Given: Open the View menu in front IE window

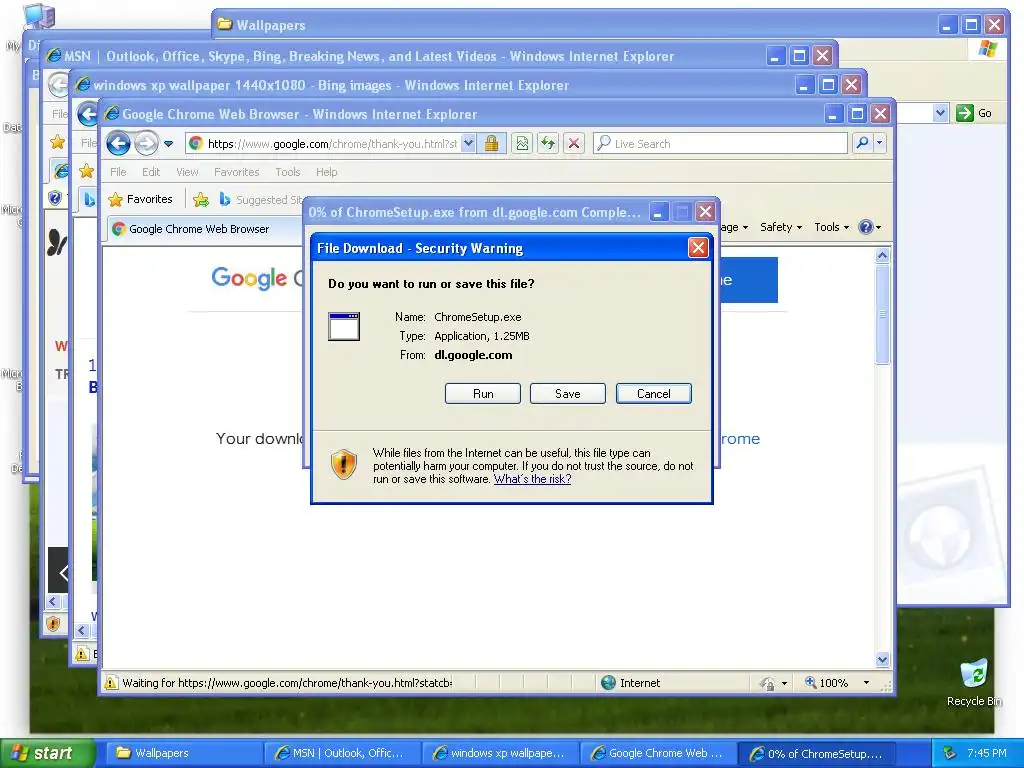Looking at the screenshot, I should point(187,172).
